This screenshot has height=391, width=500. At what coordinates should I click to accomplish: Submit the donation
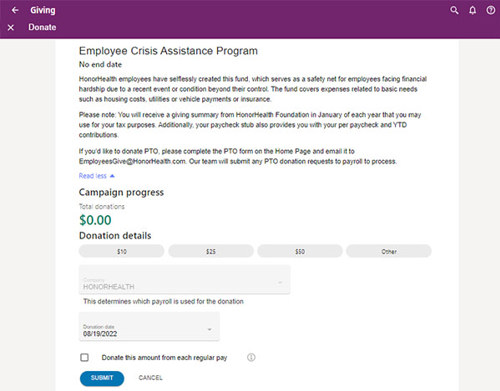(102, 378)
